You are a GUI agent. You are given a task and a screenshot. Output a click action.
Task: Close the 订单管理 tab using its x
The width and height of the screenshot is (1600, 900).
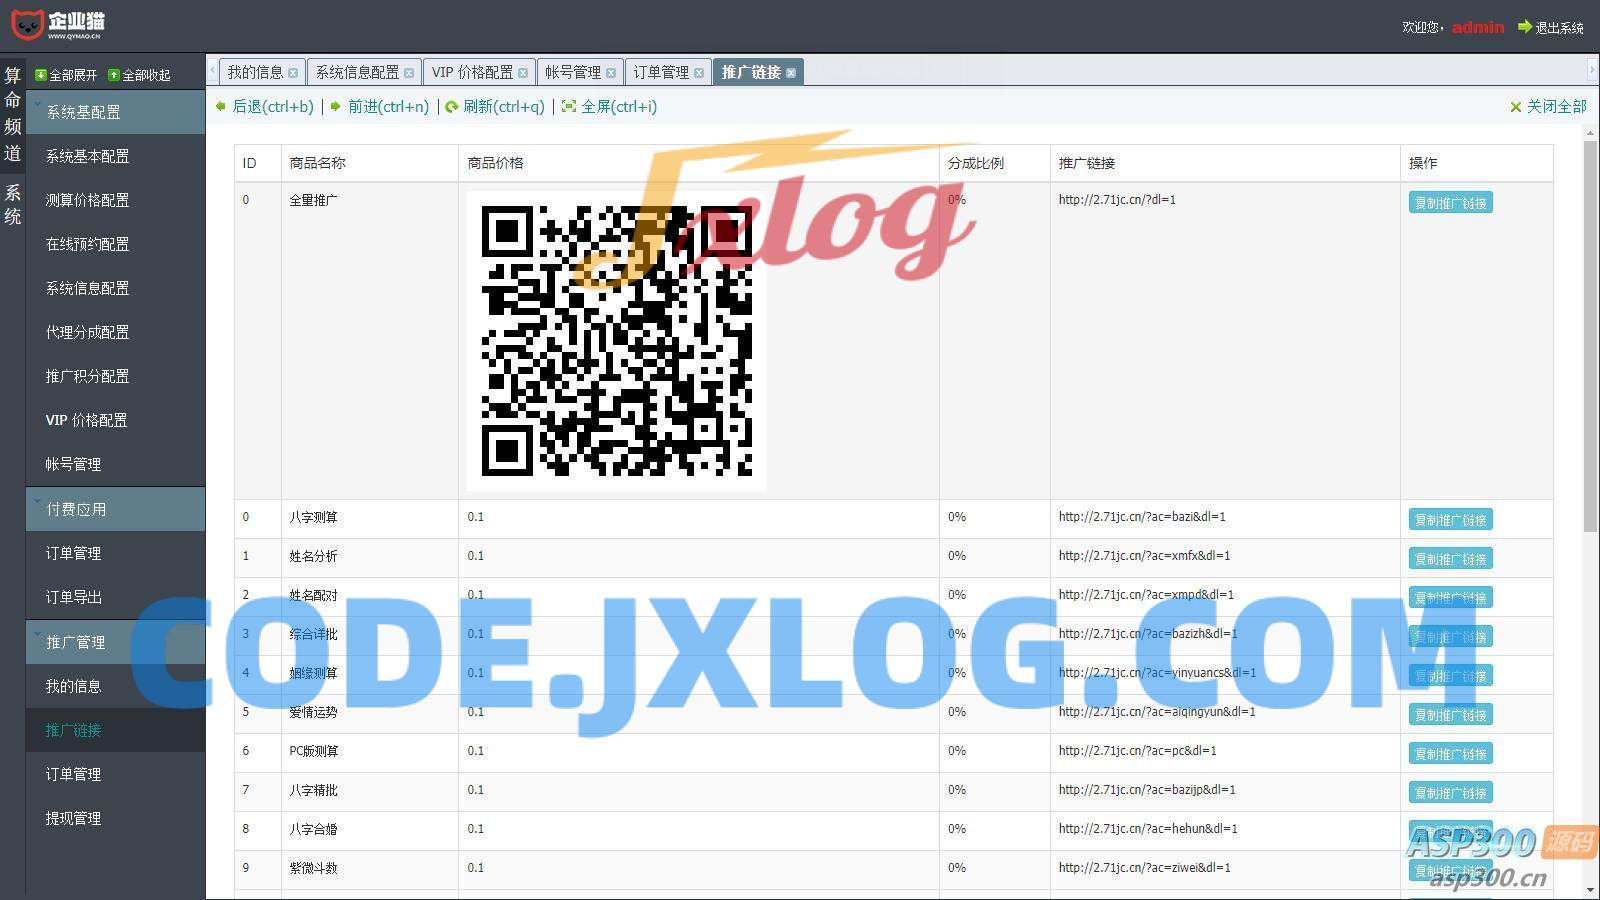coord(699,73)
